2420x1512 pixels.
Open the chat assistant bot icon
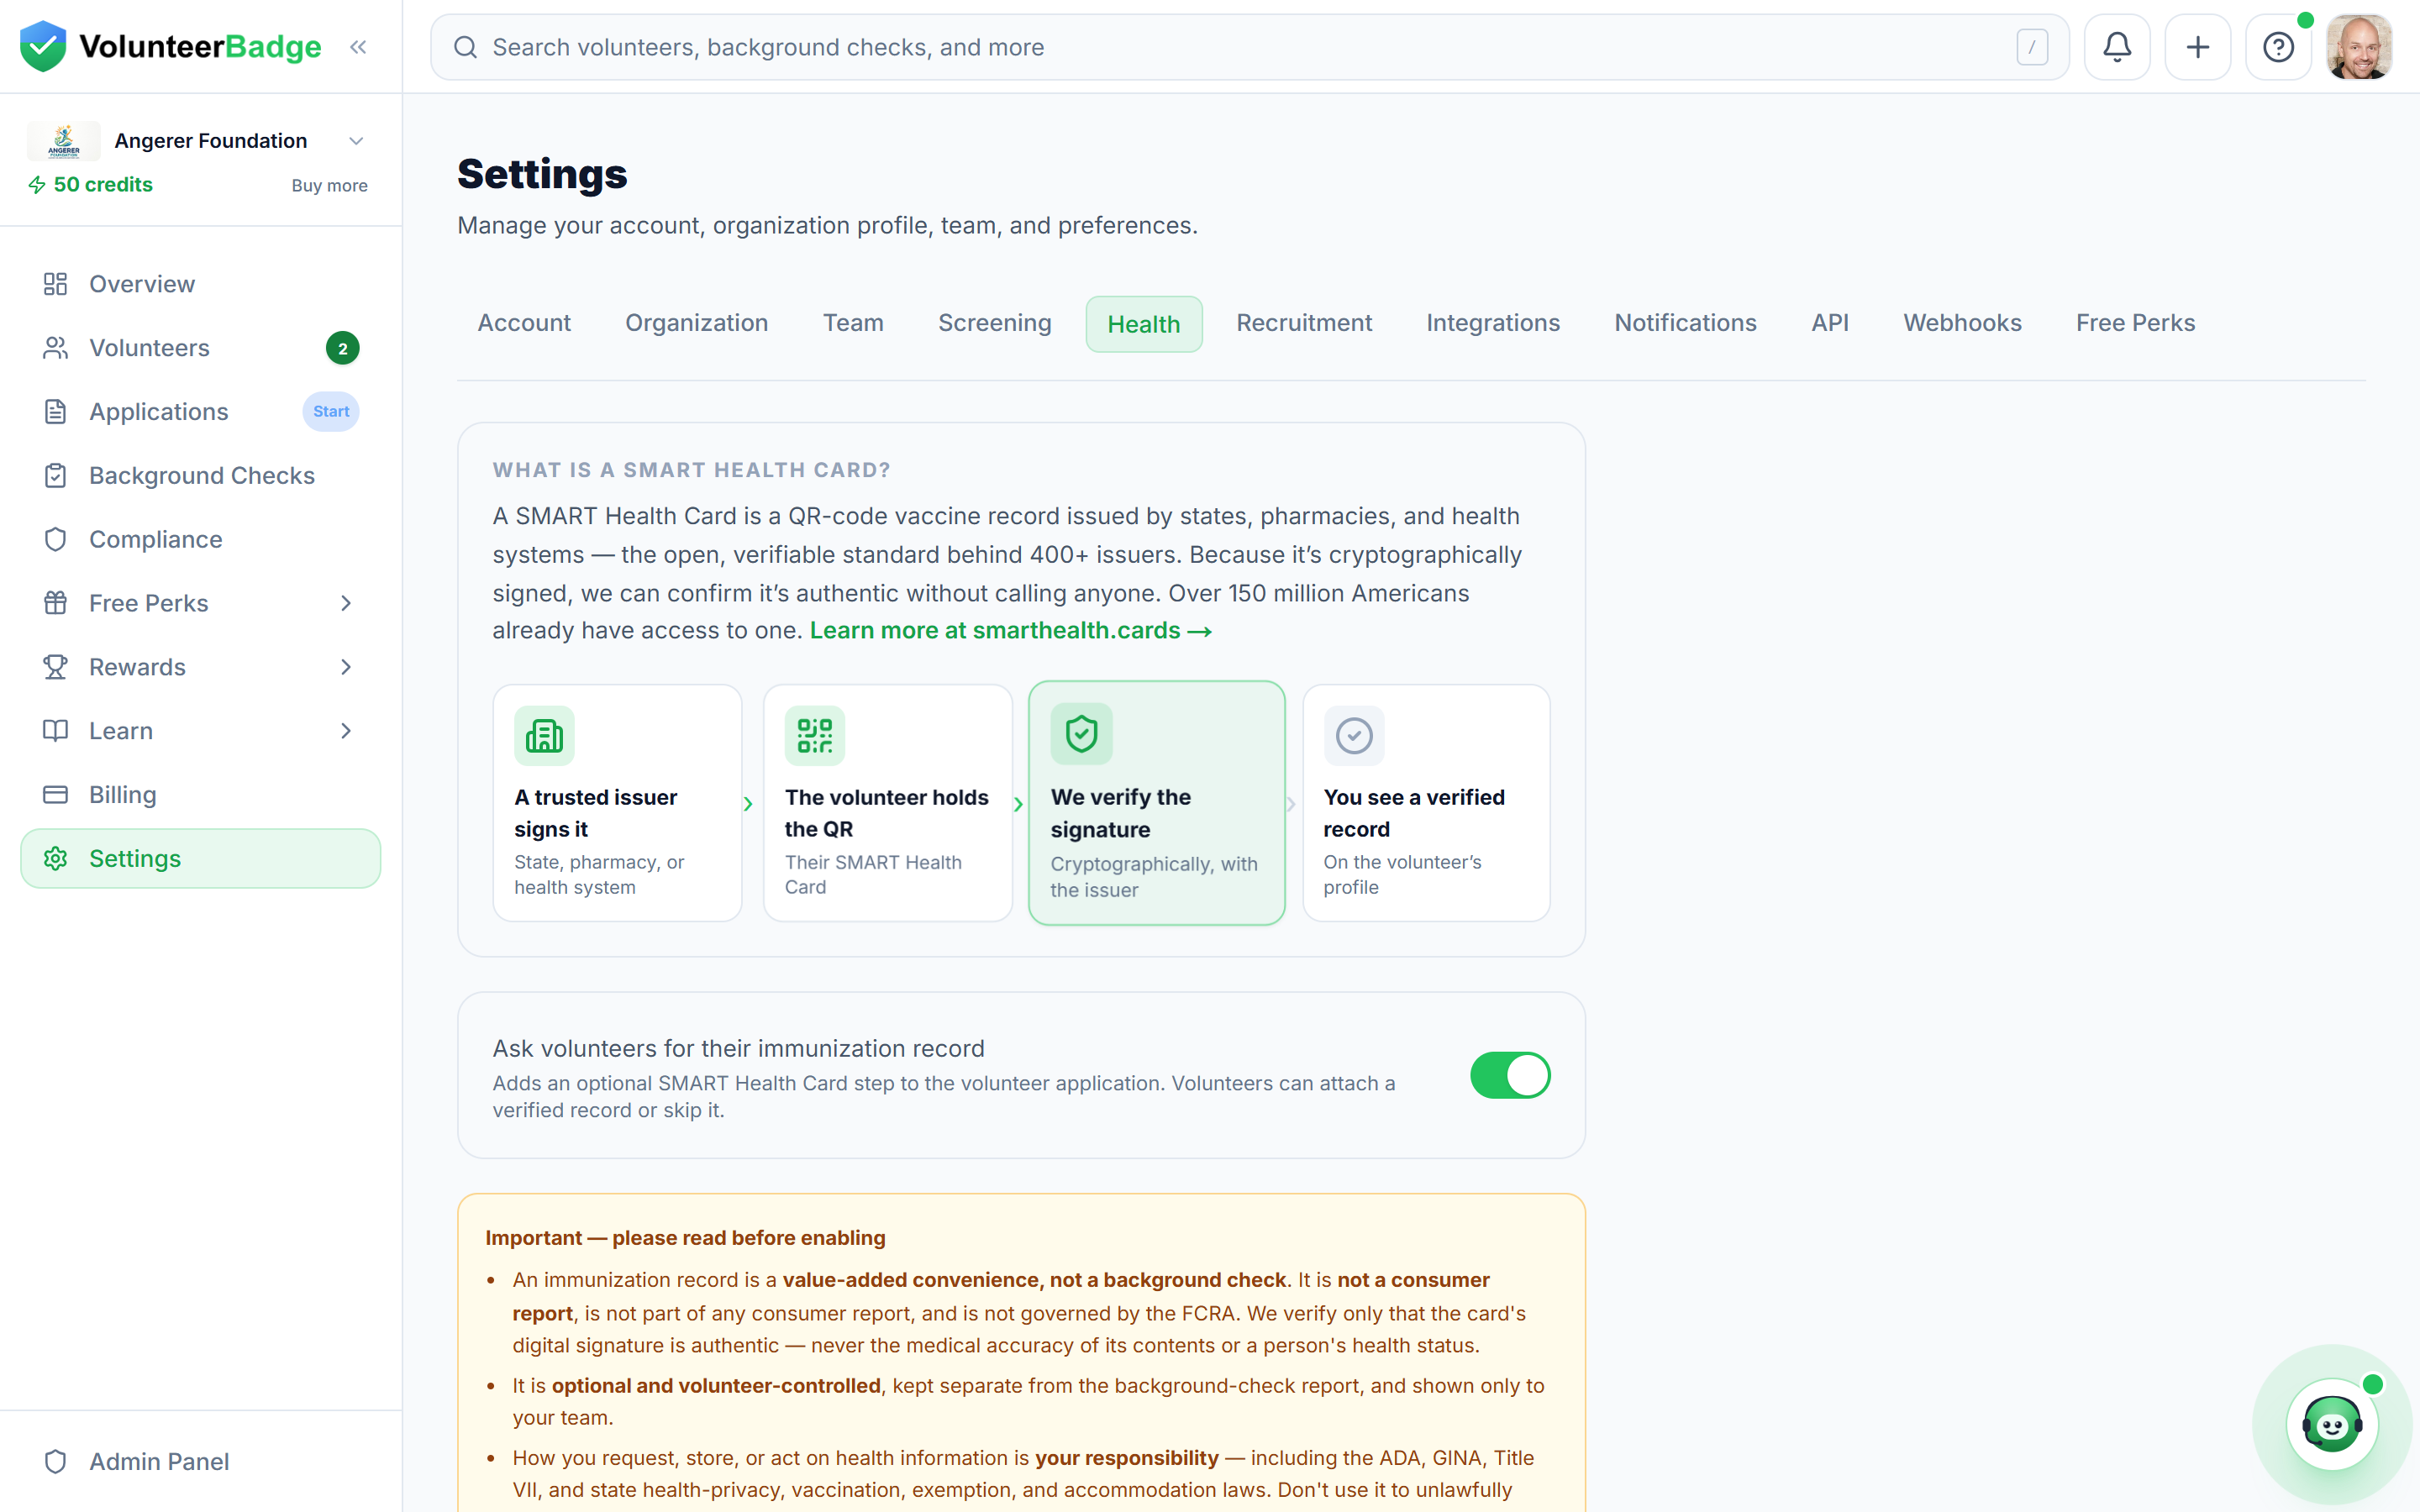click(x=2332, y=1424)
